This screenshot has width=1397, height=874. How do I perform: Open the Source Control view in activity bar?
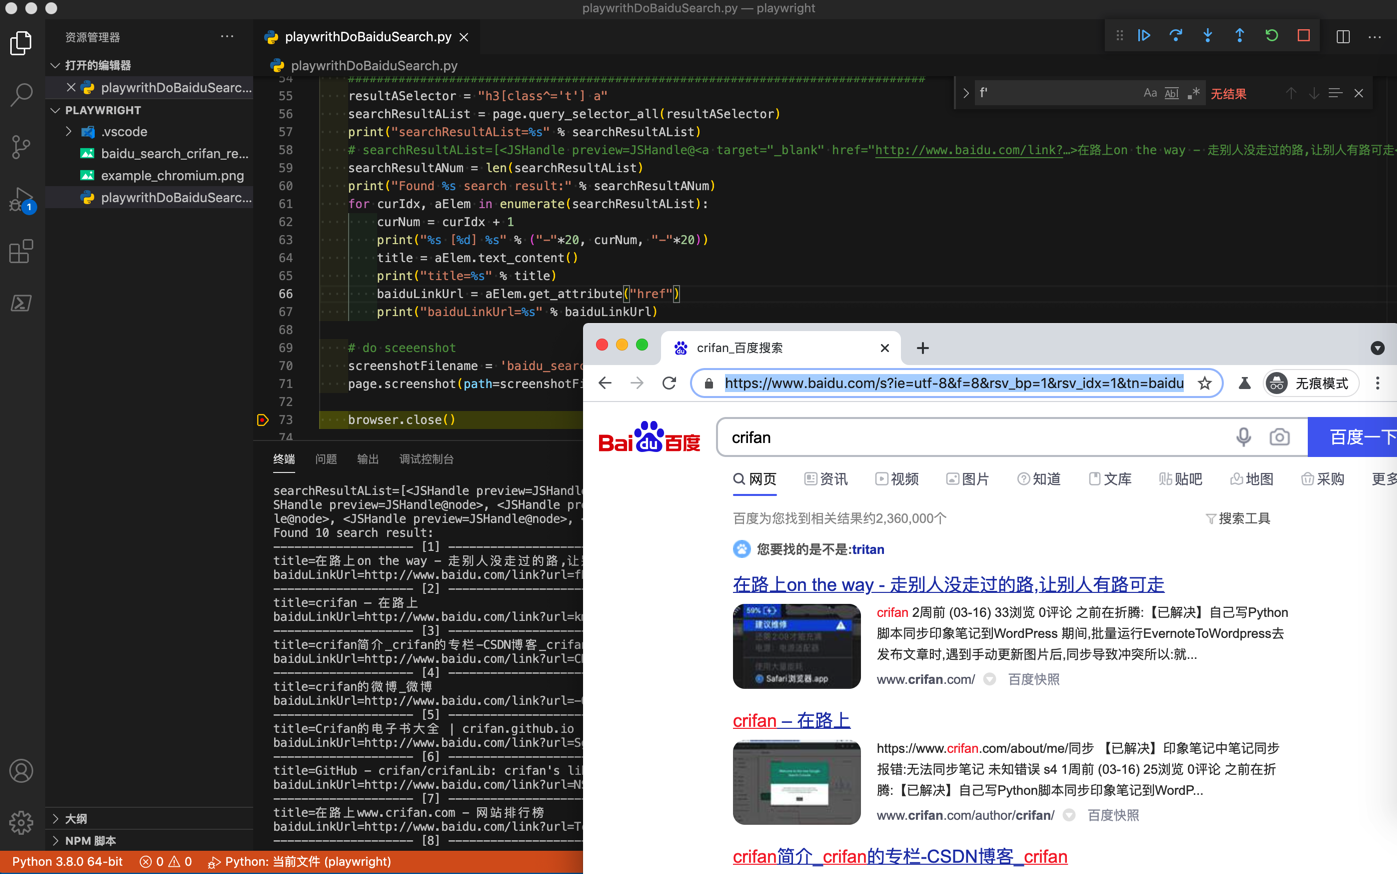coord(21,147)
